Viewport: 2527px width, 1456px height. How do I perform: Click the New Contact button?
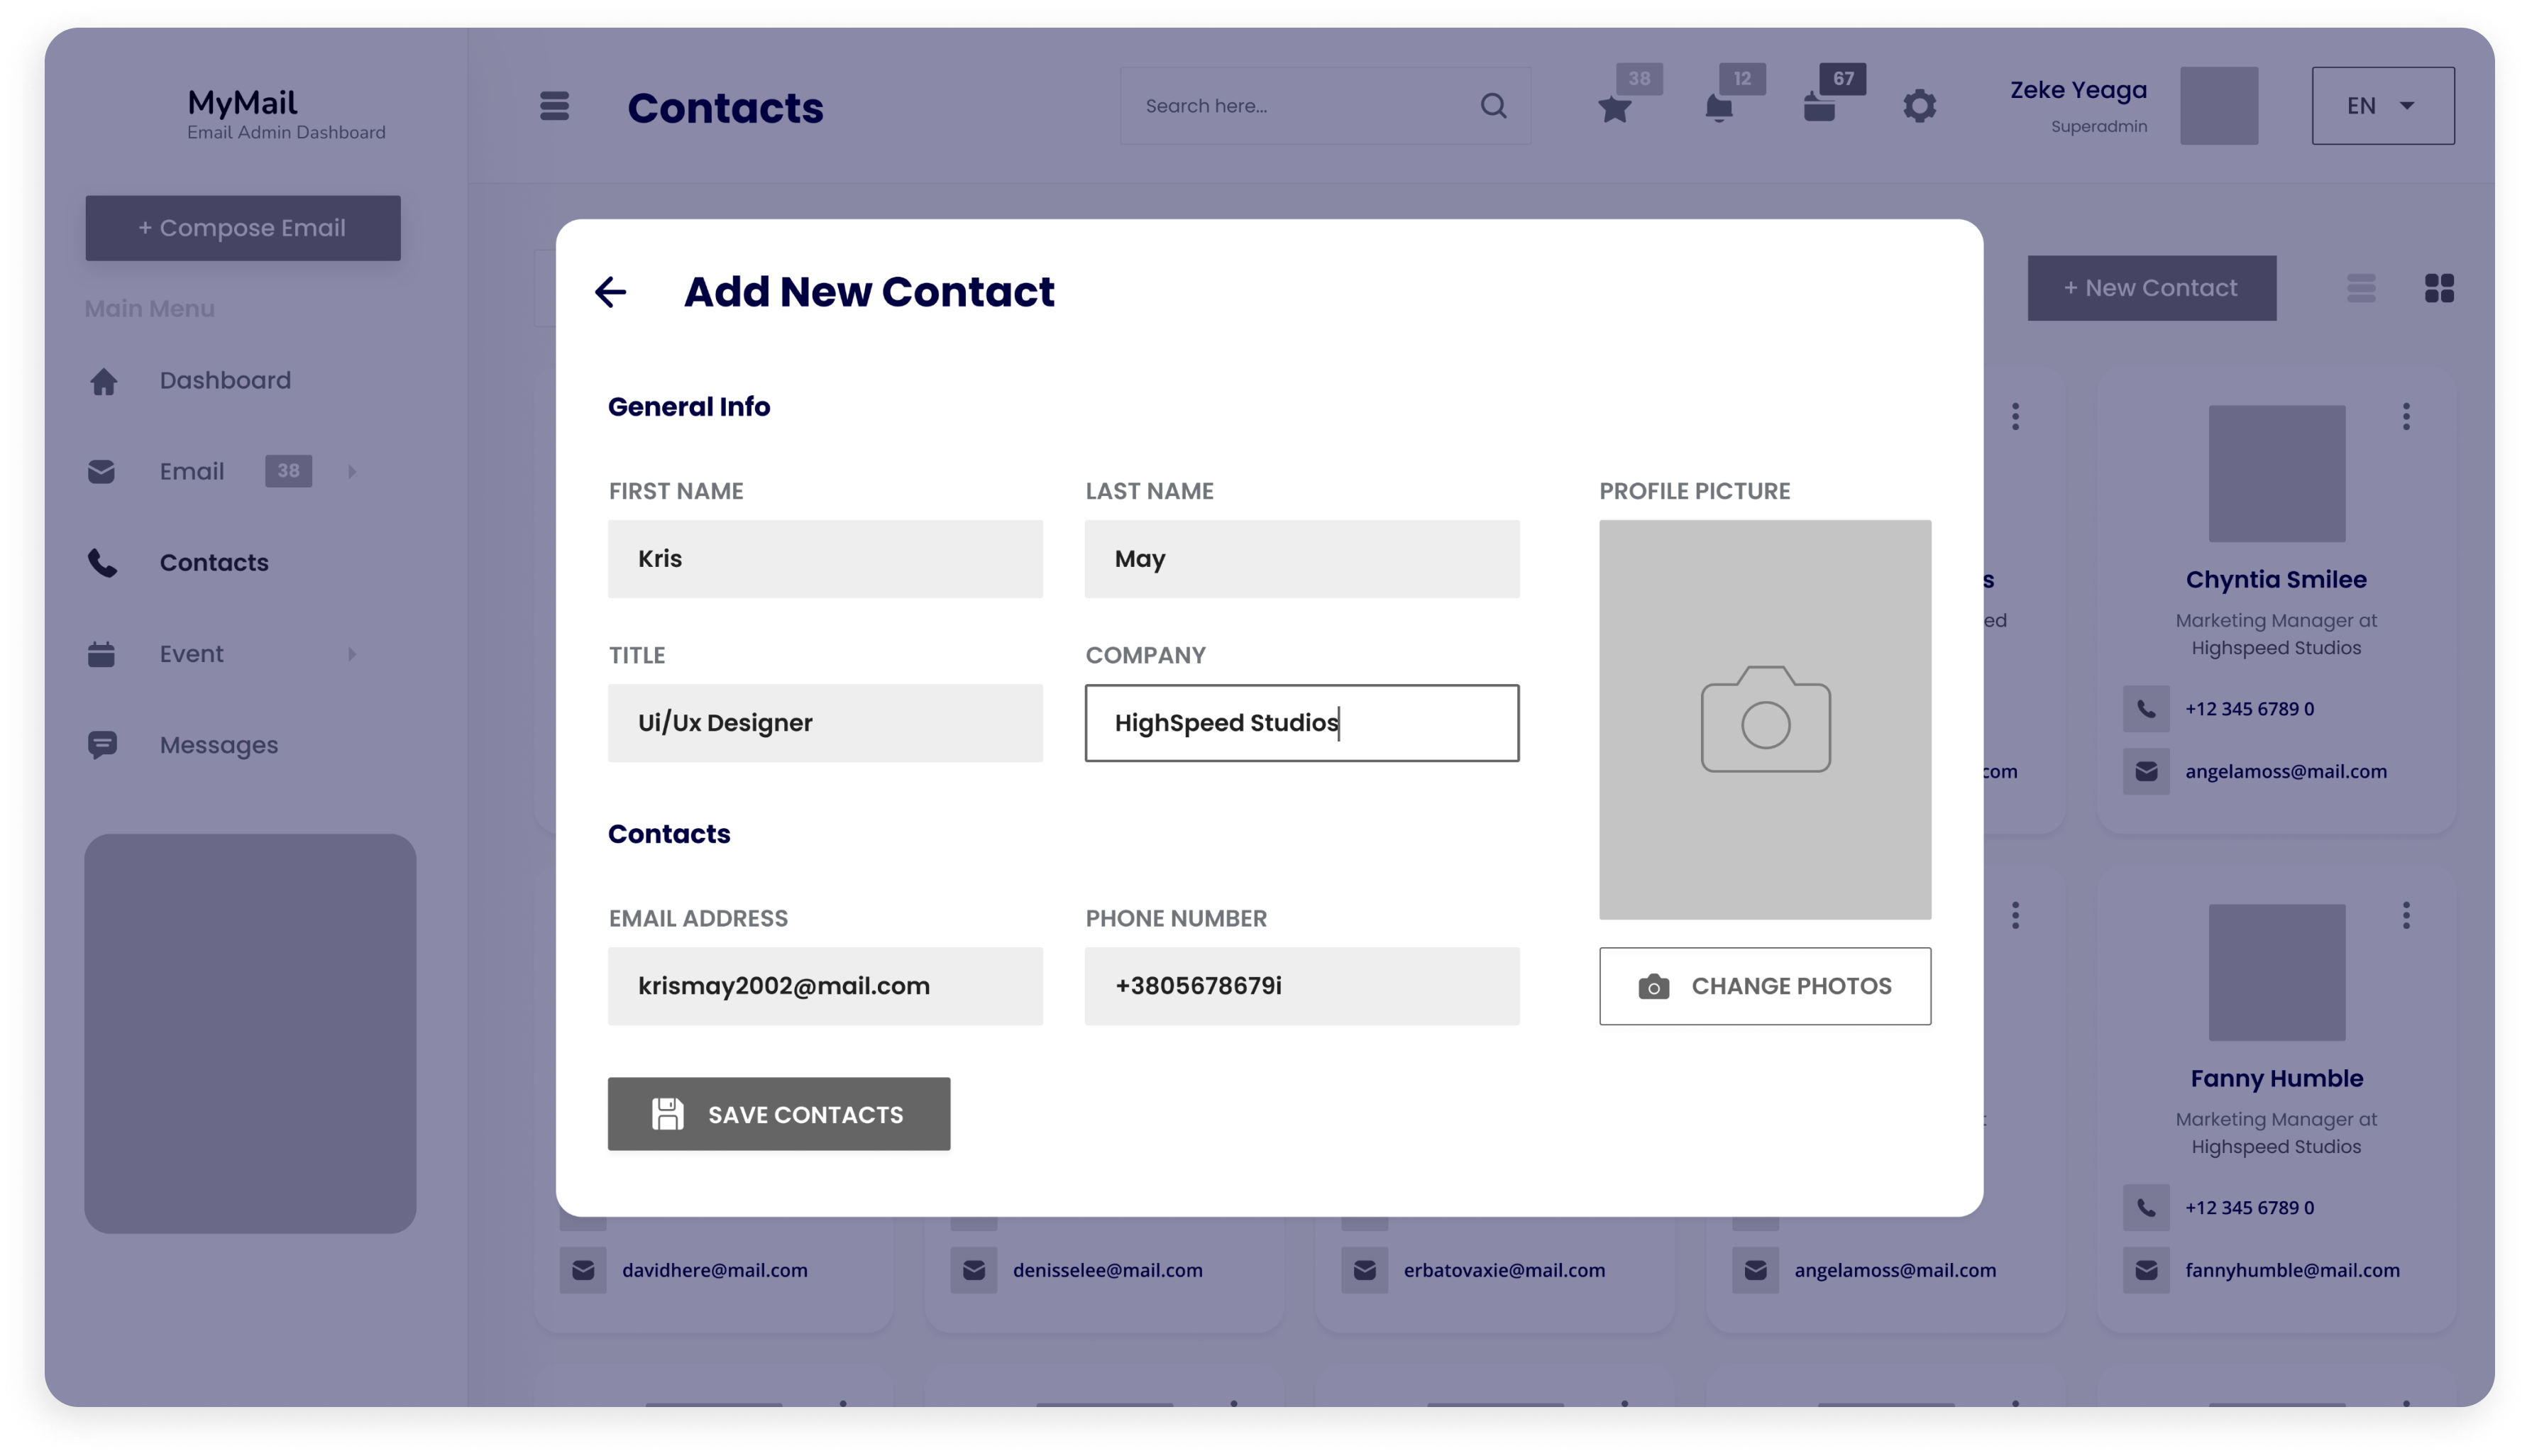[x=2151, y=288]
